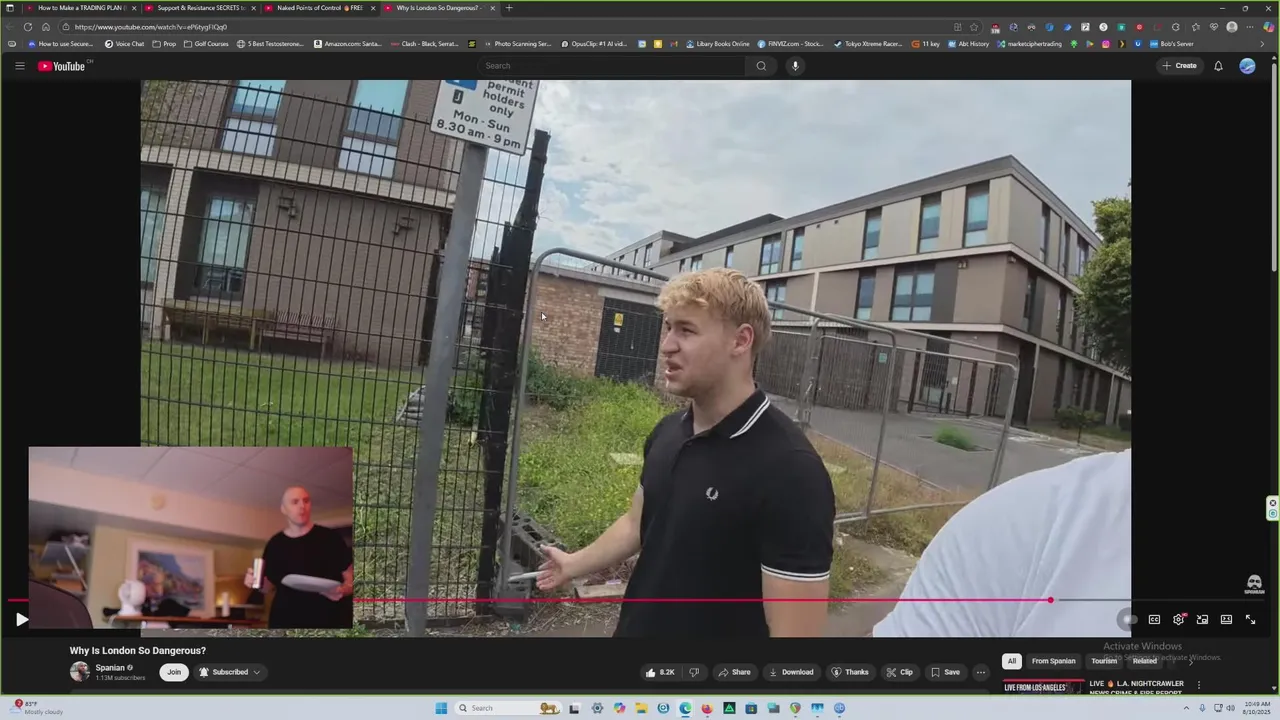1280x720 pixels.
Task: Select the Related filter chip
Action: [x=1145, y=661]
